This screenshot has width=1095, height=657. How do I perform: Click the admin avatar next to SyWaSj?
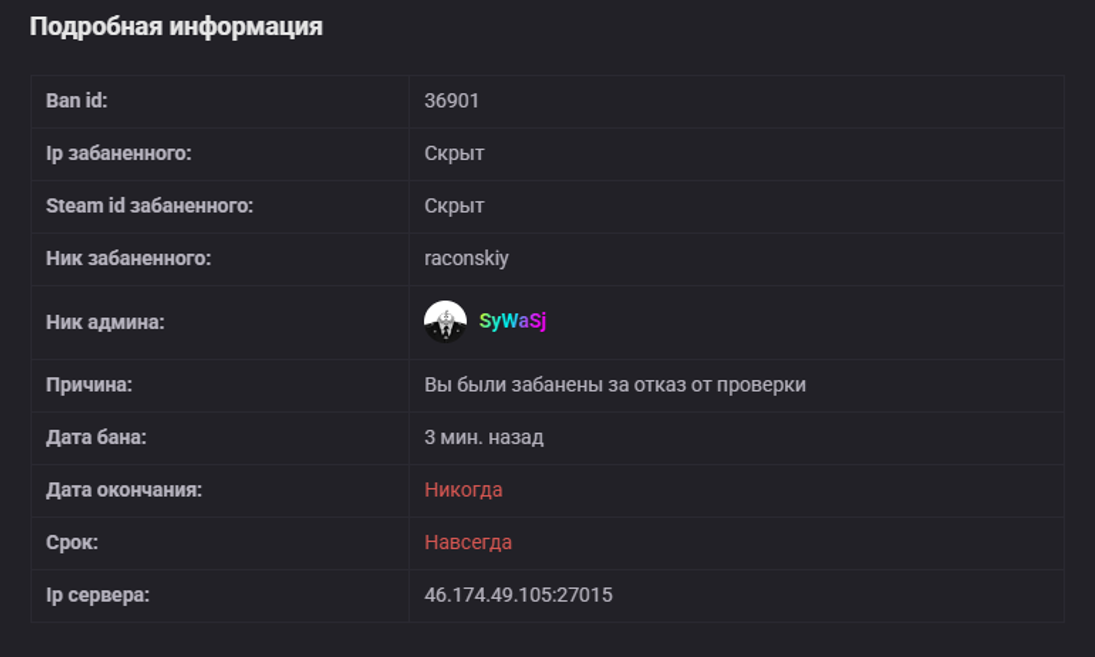pyautogui.click(x=445, y=322)
